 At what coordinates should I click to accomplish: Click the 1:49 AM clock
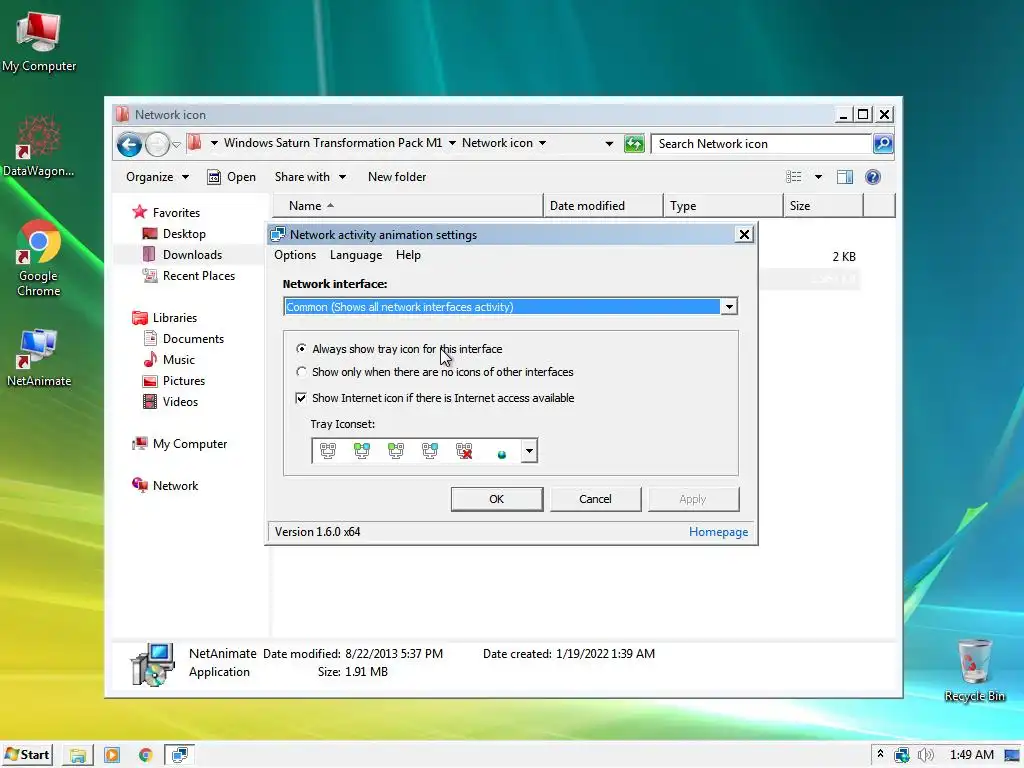[x=971, y=755]
